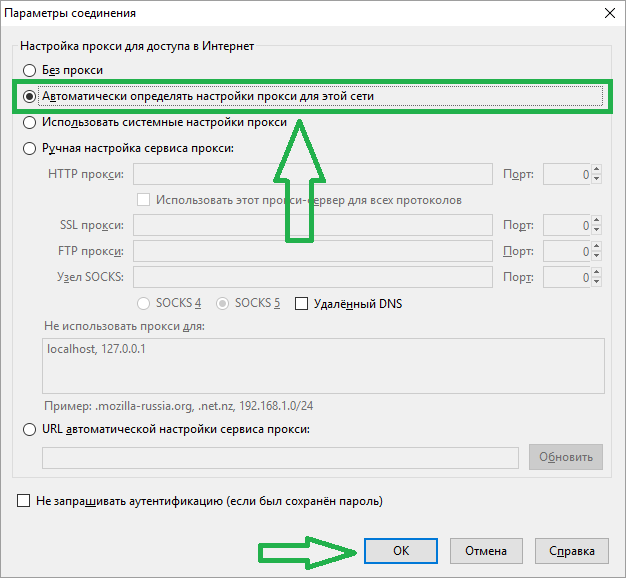The height and width of the screenshot is (578, 626).
Task: Select the 'Без прокси' radio option
Action: pyautogui.click(x=28, y=71)
